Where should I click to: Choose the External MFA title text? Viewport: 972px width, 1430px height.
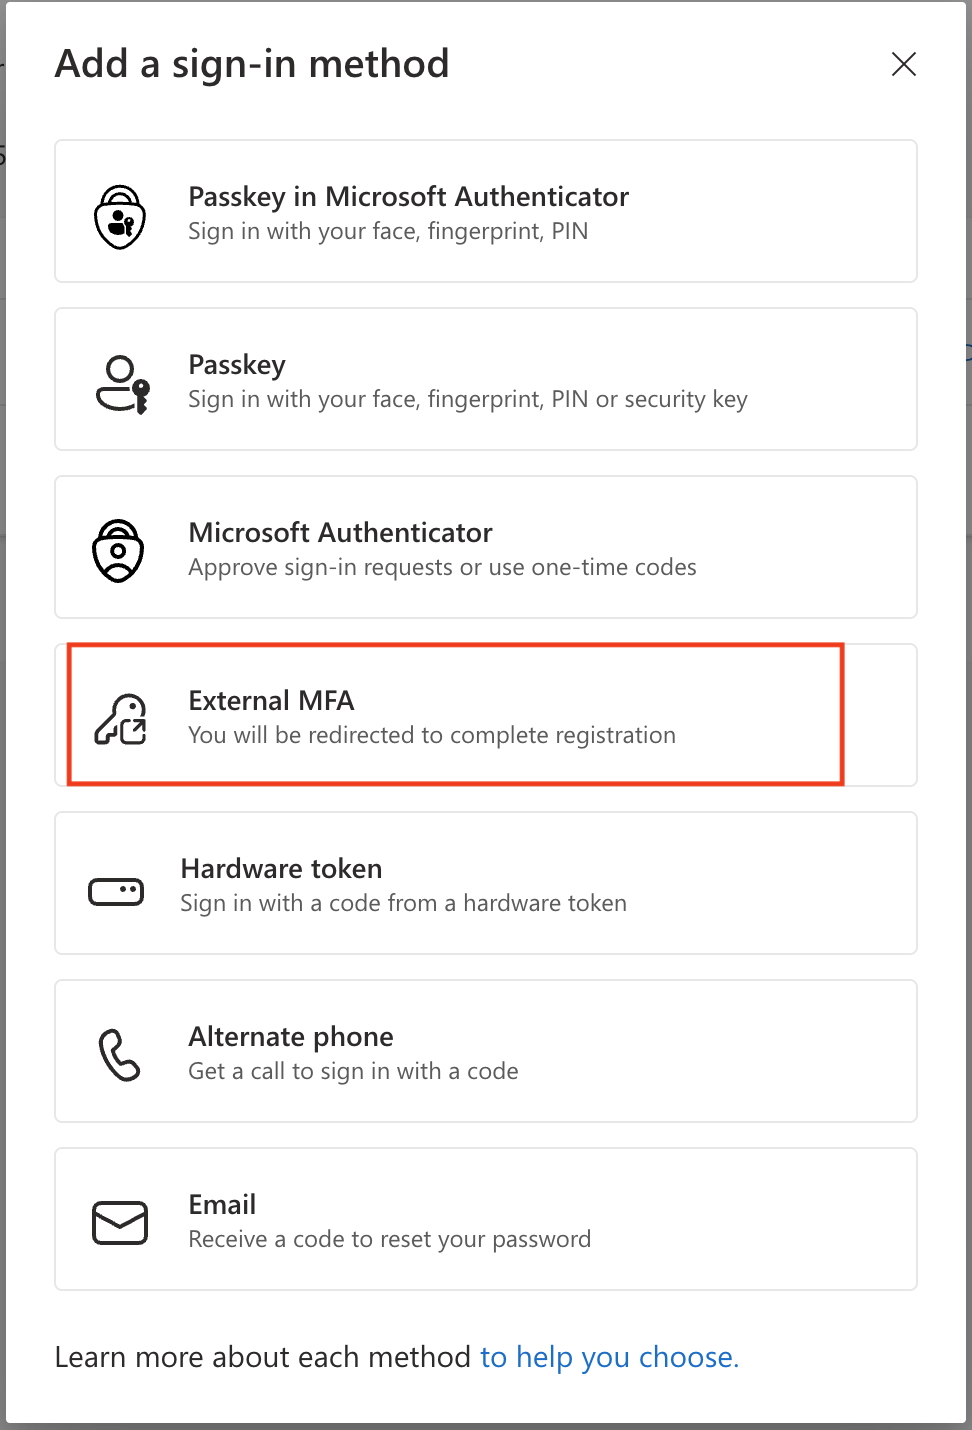click(x=271, y=700)
